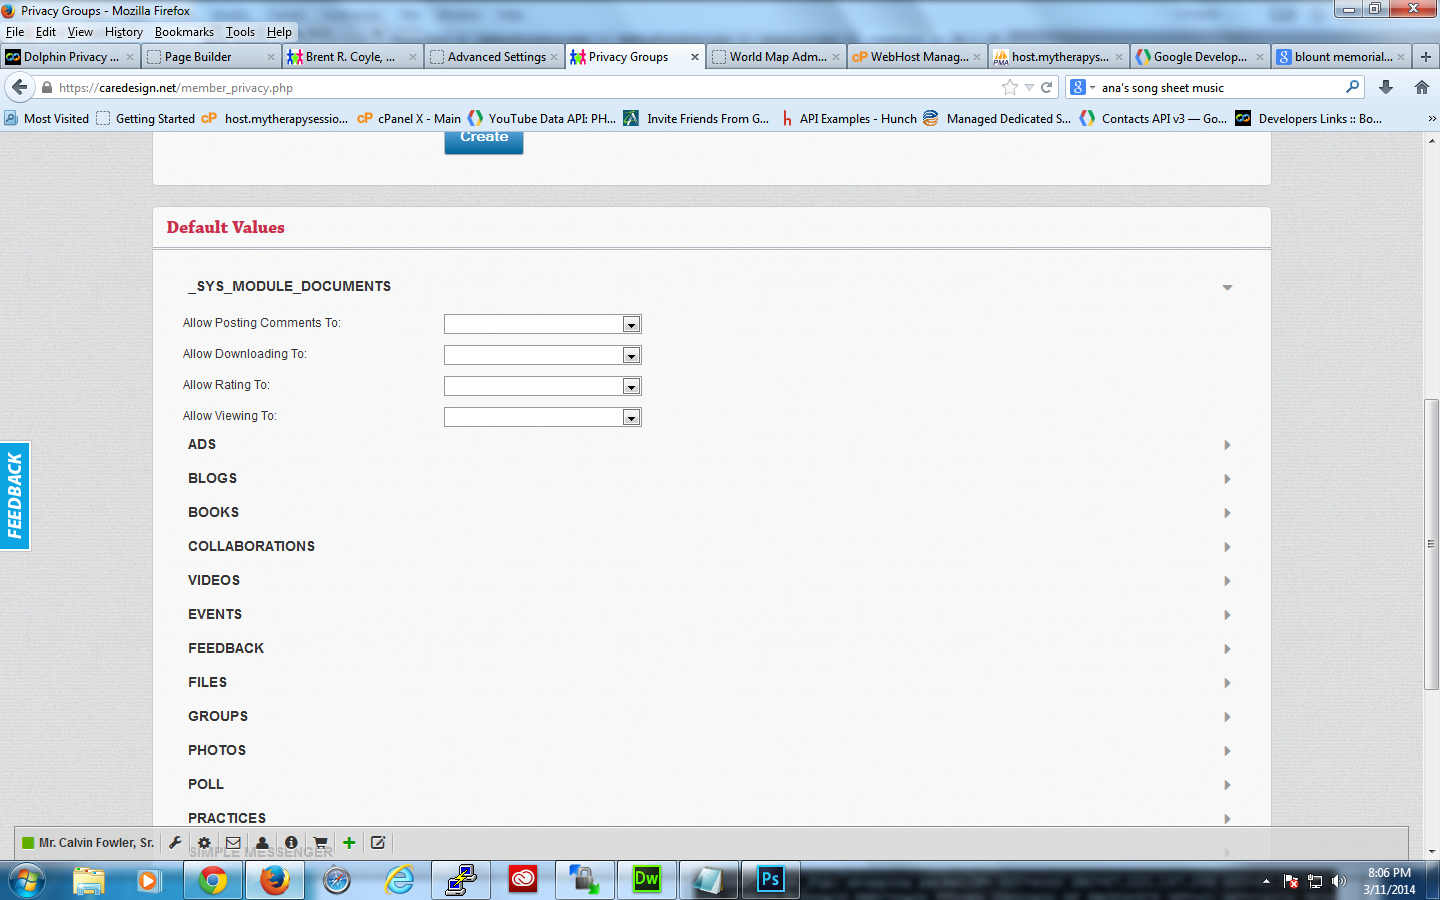Switch to the Google Develop... tab
1440x900 pixels.
(x=1200, y=57)
